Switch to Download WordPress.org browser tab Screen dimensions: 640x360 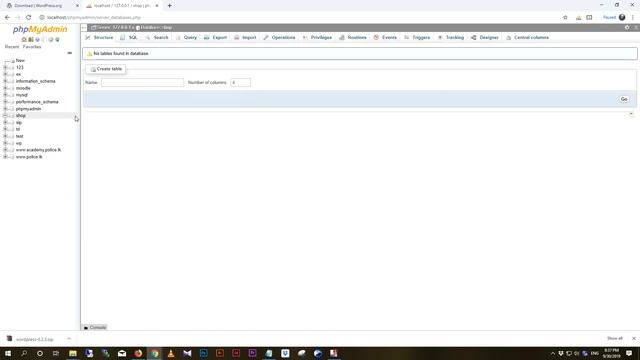pos(38,6)
